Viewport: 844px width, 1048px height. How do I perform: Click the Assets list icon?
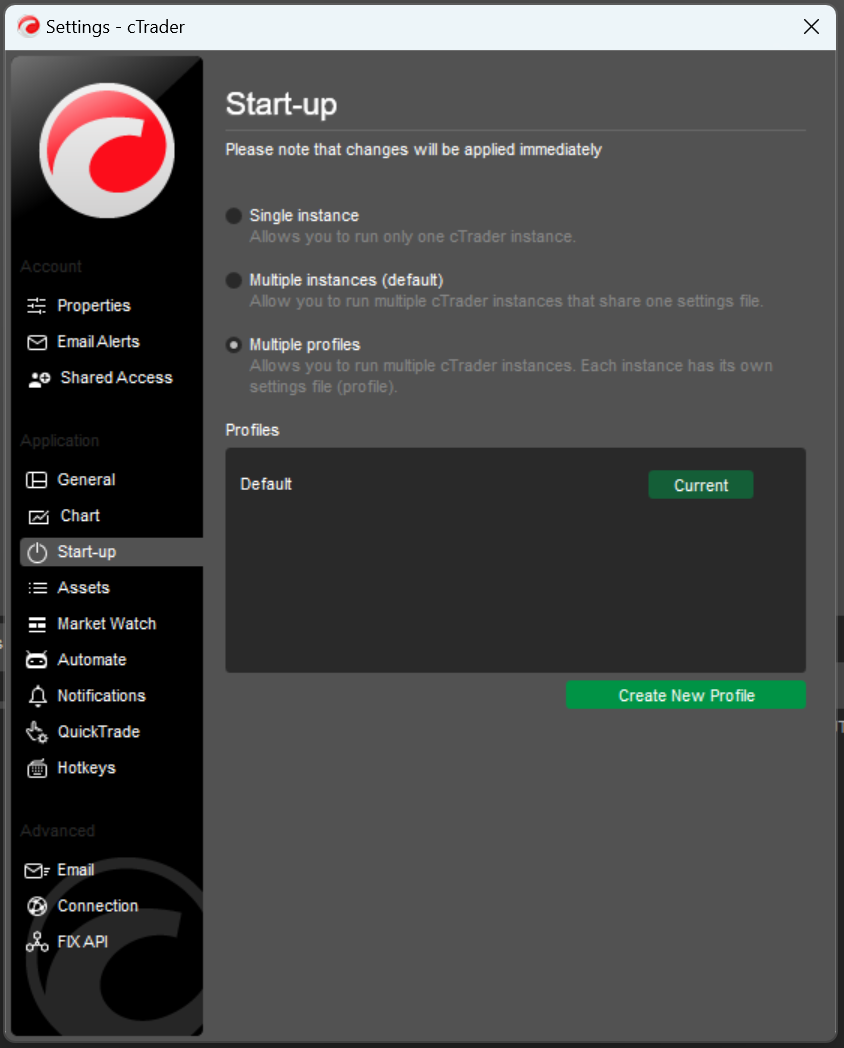(37, 588)
